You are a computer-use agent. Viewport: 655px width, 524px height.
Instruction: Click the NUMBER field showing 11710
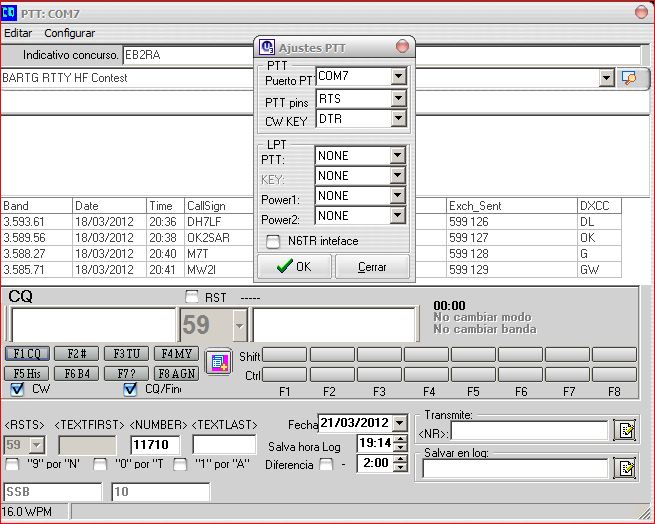pos(155,445)
